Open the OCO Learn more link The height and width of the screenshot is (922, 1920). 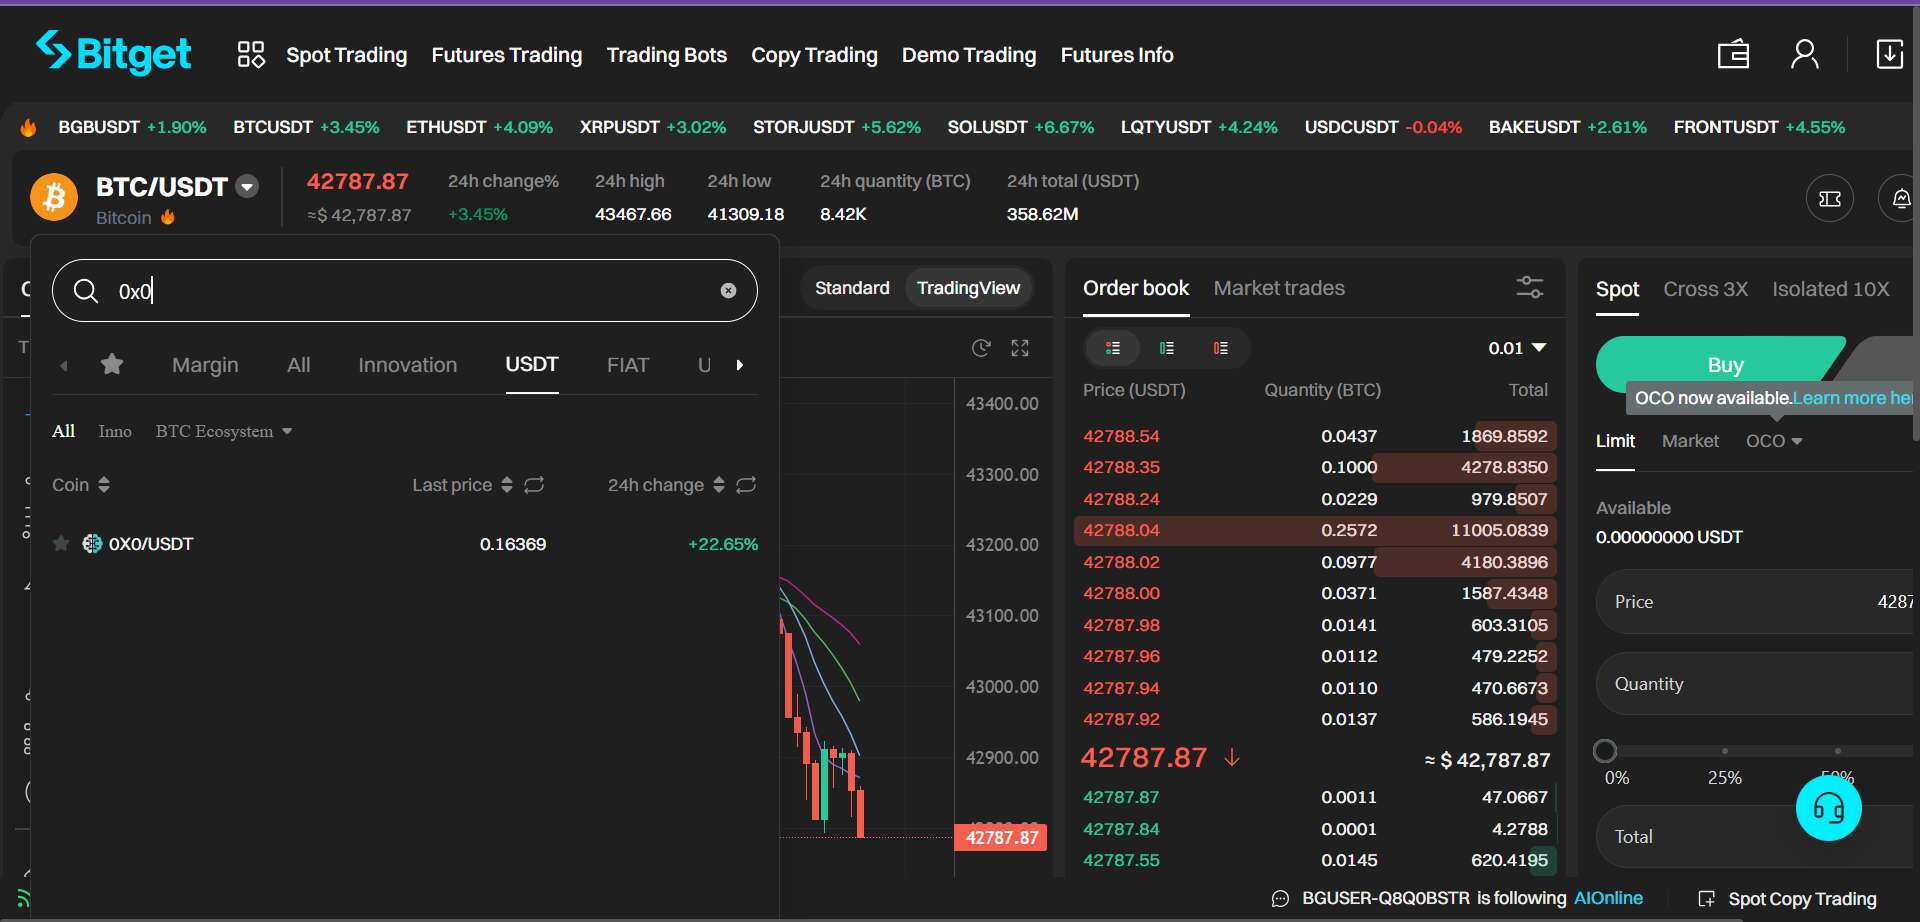[x=1852, y=398]
